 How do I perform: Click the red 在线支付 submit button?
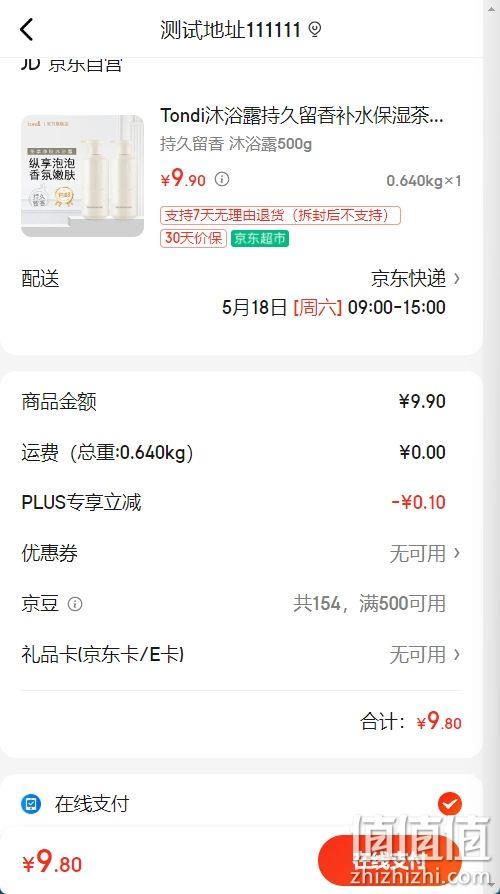tap(390, 859)
